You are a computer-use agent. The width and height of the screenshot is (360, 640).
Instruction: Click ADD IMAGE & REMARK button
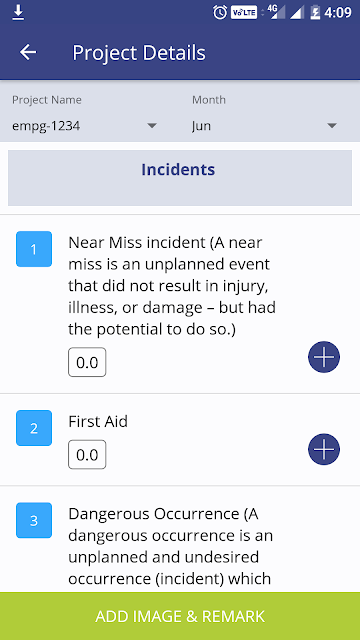(180, 616)
